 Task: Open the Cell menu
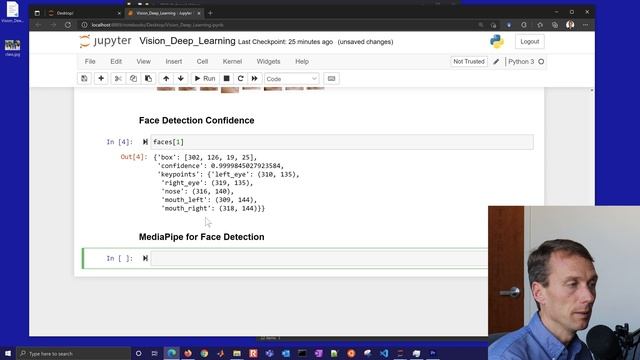202,62
